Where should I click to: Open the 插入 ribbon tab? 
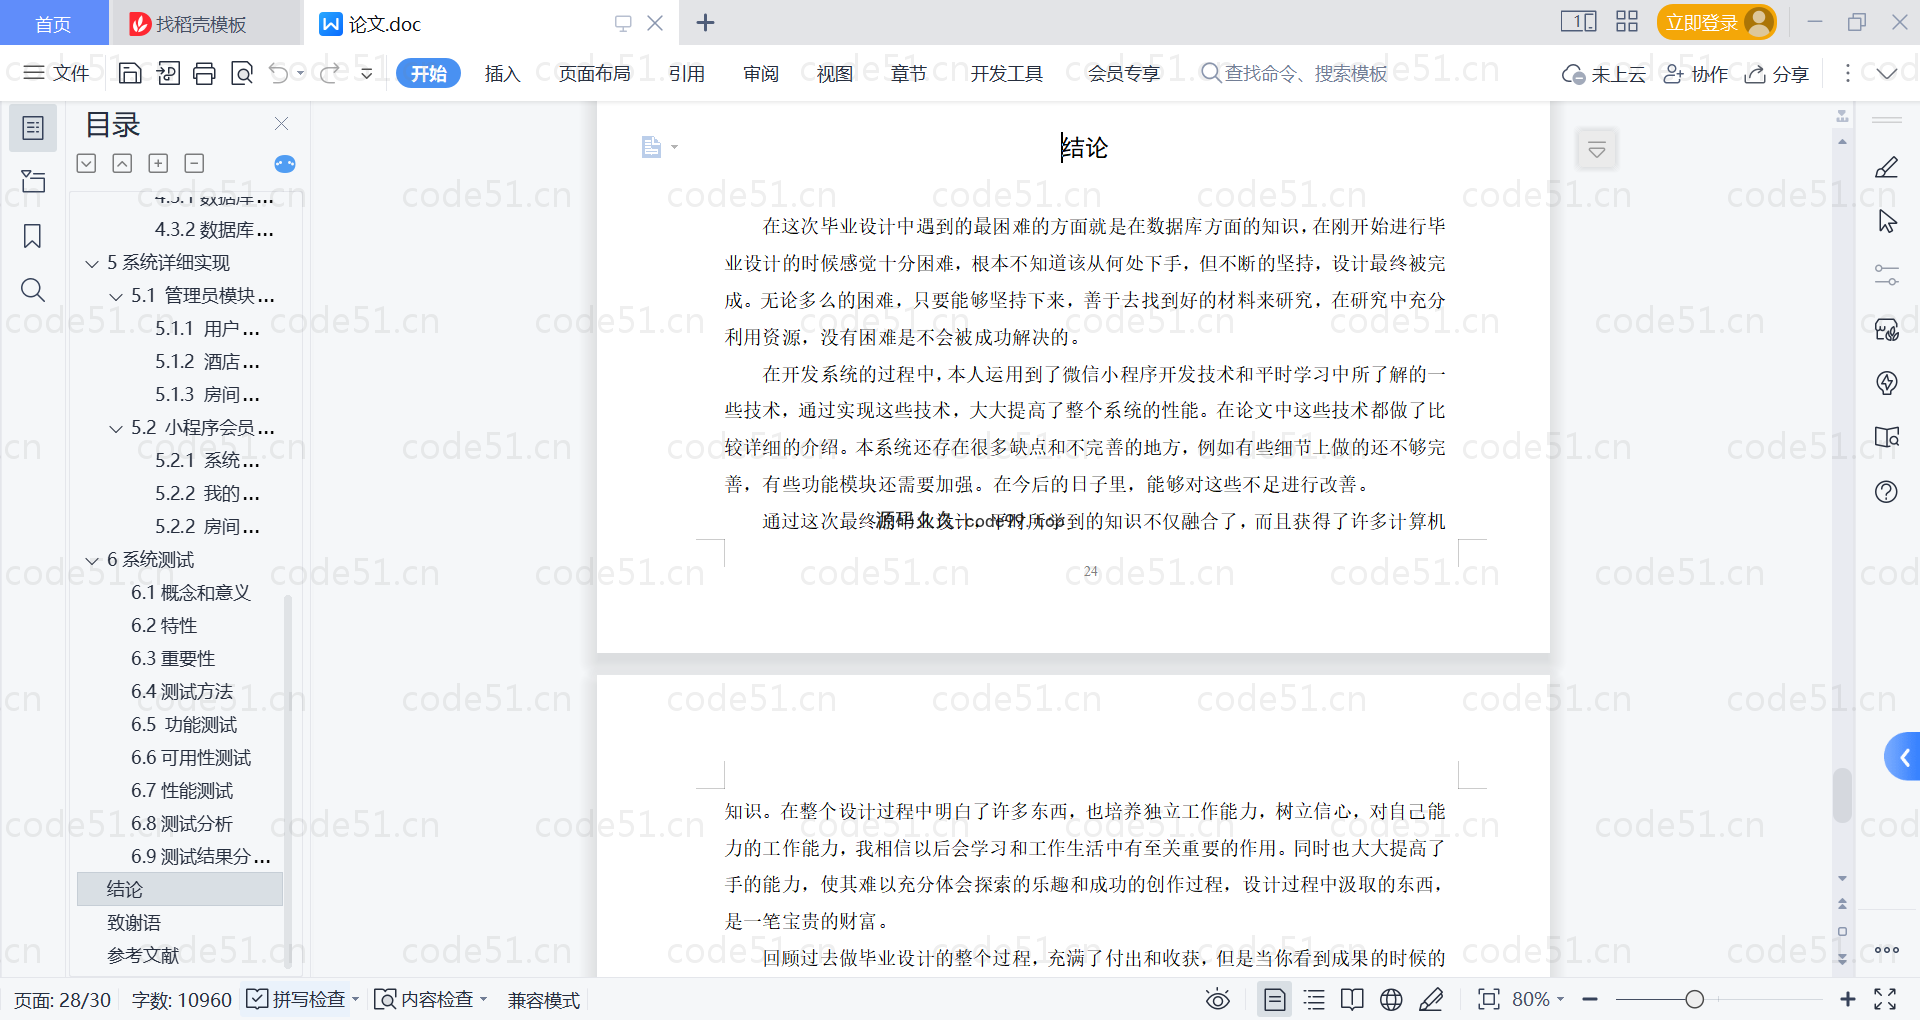502,73
